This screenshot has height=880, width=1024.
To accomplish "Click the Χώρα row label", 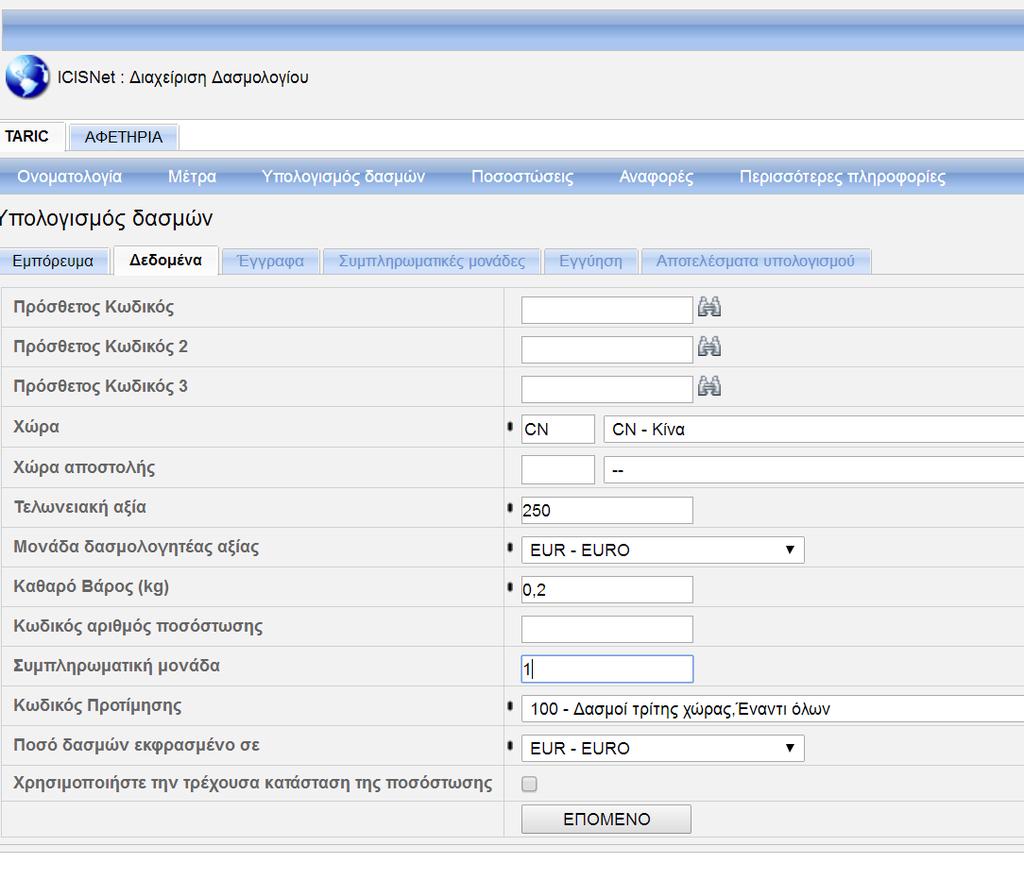I will [x=37, y=427].
